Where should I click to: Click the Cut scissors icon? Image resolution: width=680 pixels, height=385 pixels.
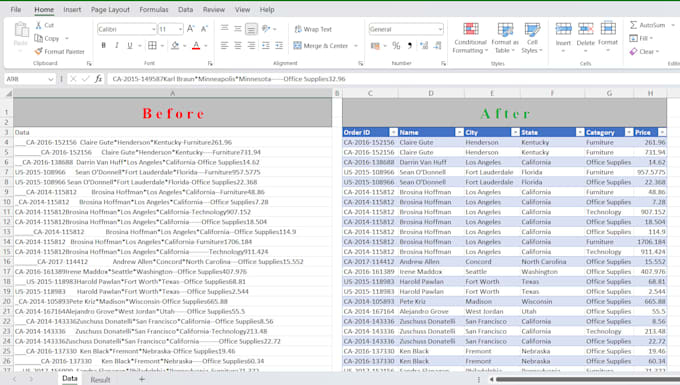click(39, 25)
